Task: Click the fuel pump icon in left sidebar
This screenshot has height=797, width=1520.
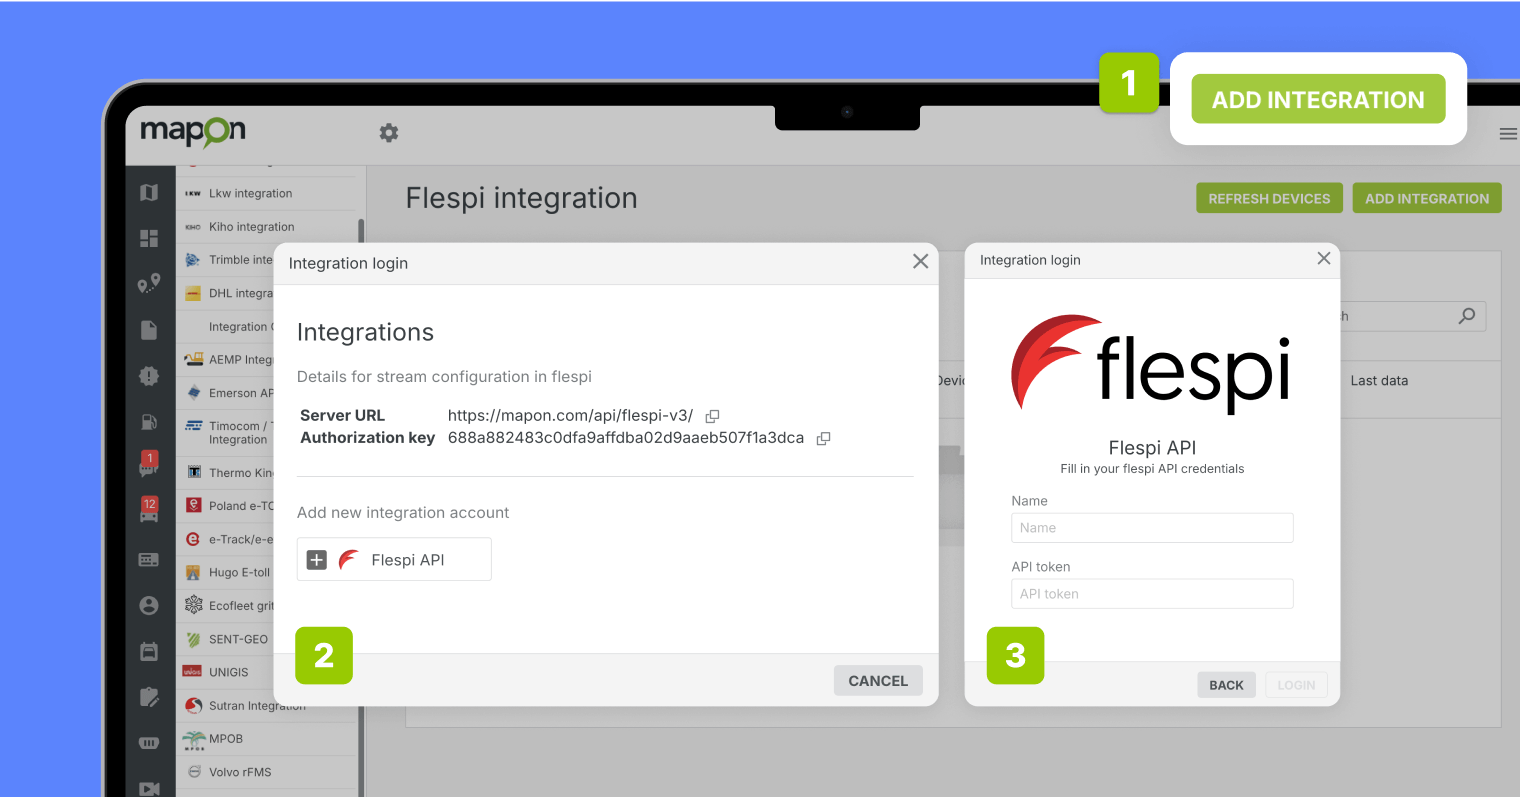Action: 150,422
